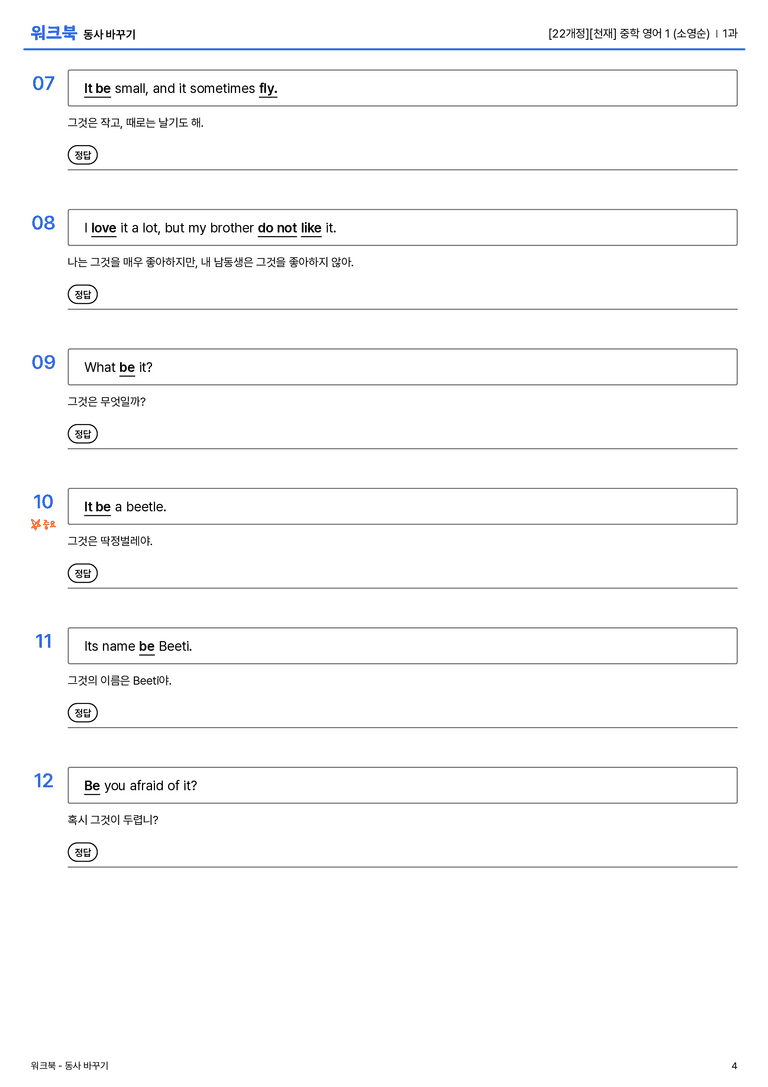Click underlined 'do not' in question 08
768x1087 pixels.
[277, 228]
